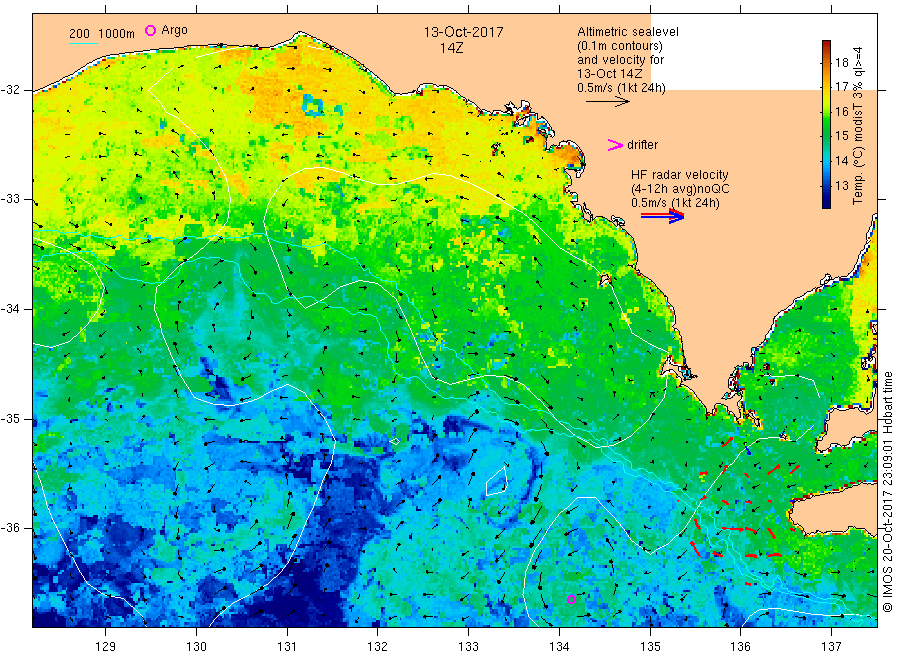Click the '-32' latitude axis label
900x660 pixels.
pyautogui.click(x=10, y=90)
